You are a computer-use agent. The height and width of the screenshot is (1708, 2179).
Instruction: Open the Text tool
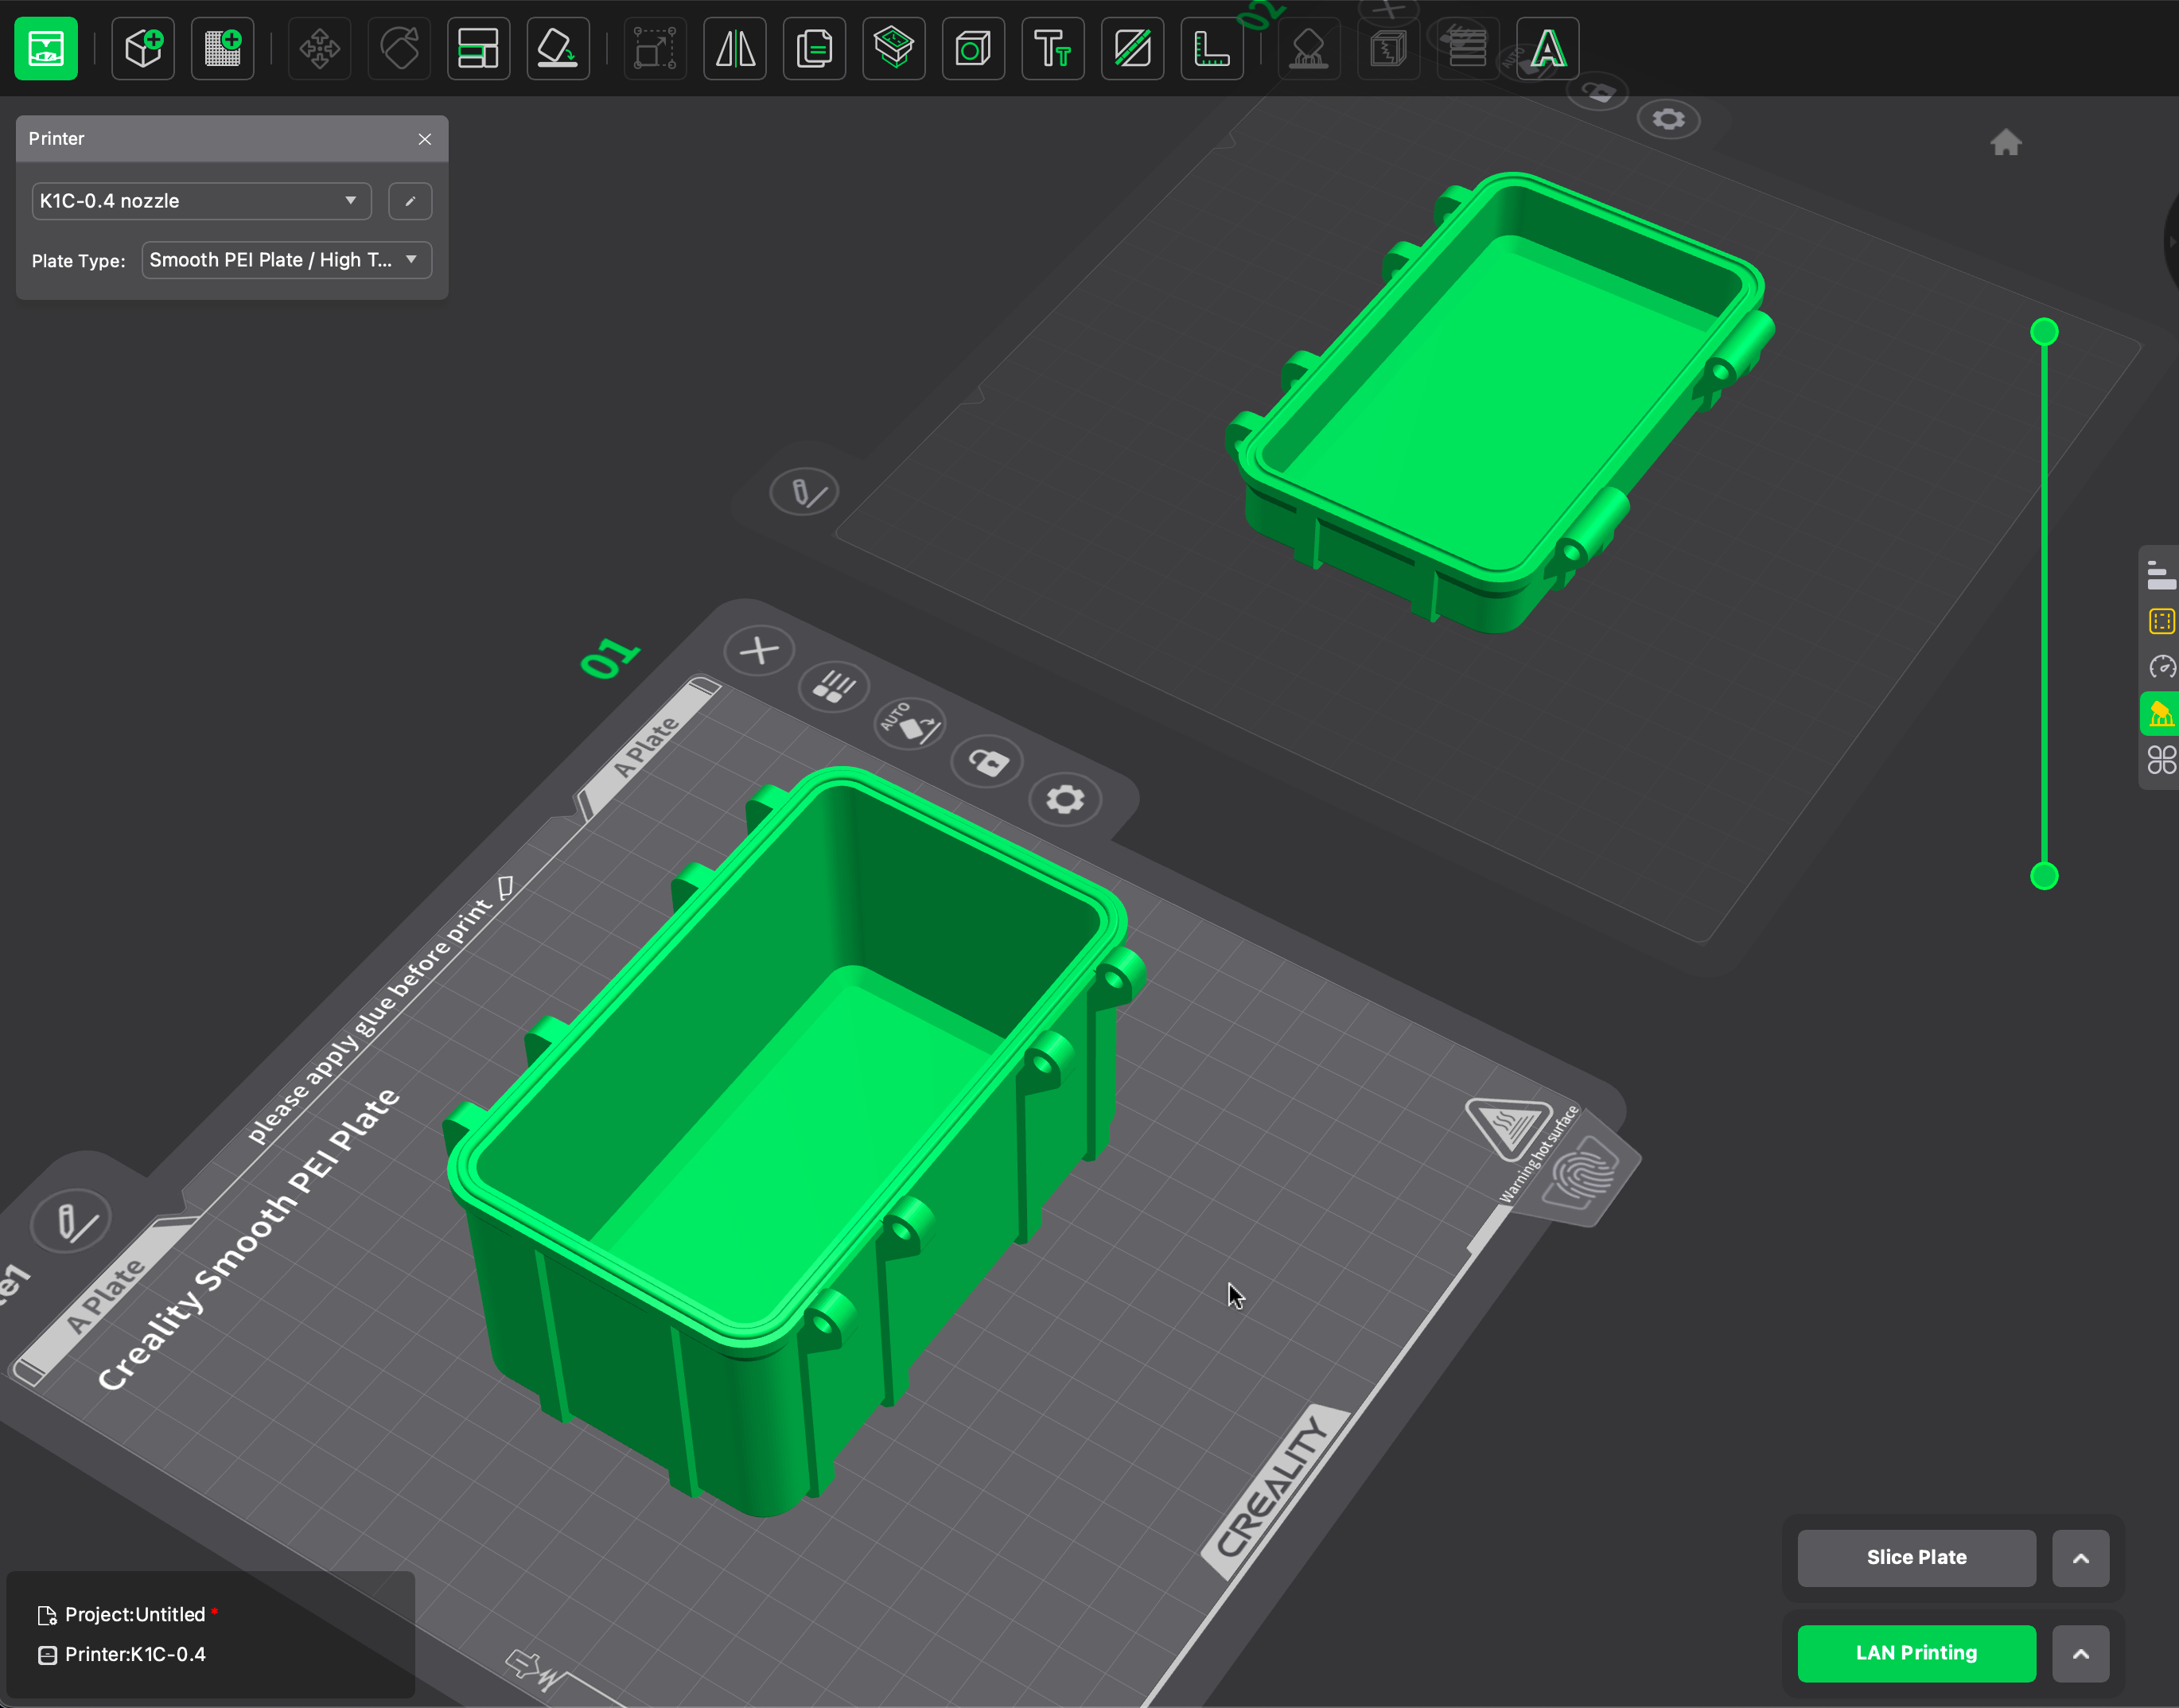point(1053,48)
